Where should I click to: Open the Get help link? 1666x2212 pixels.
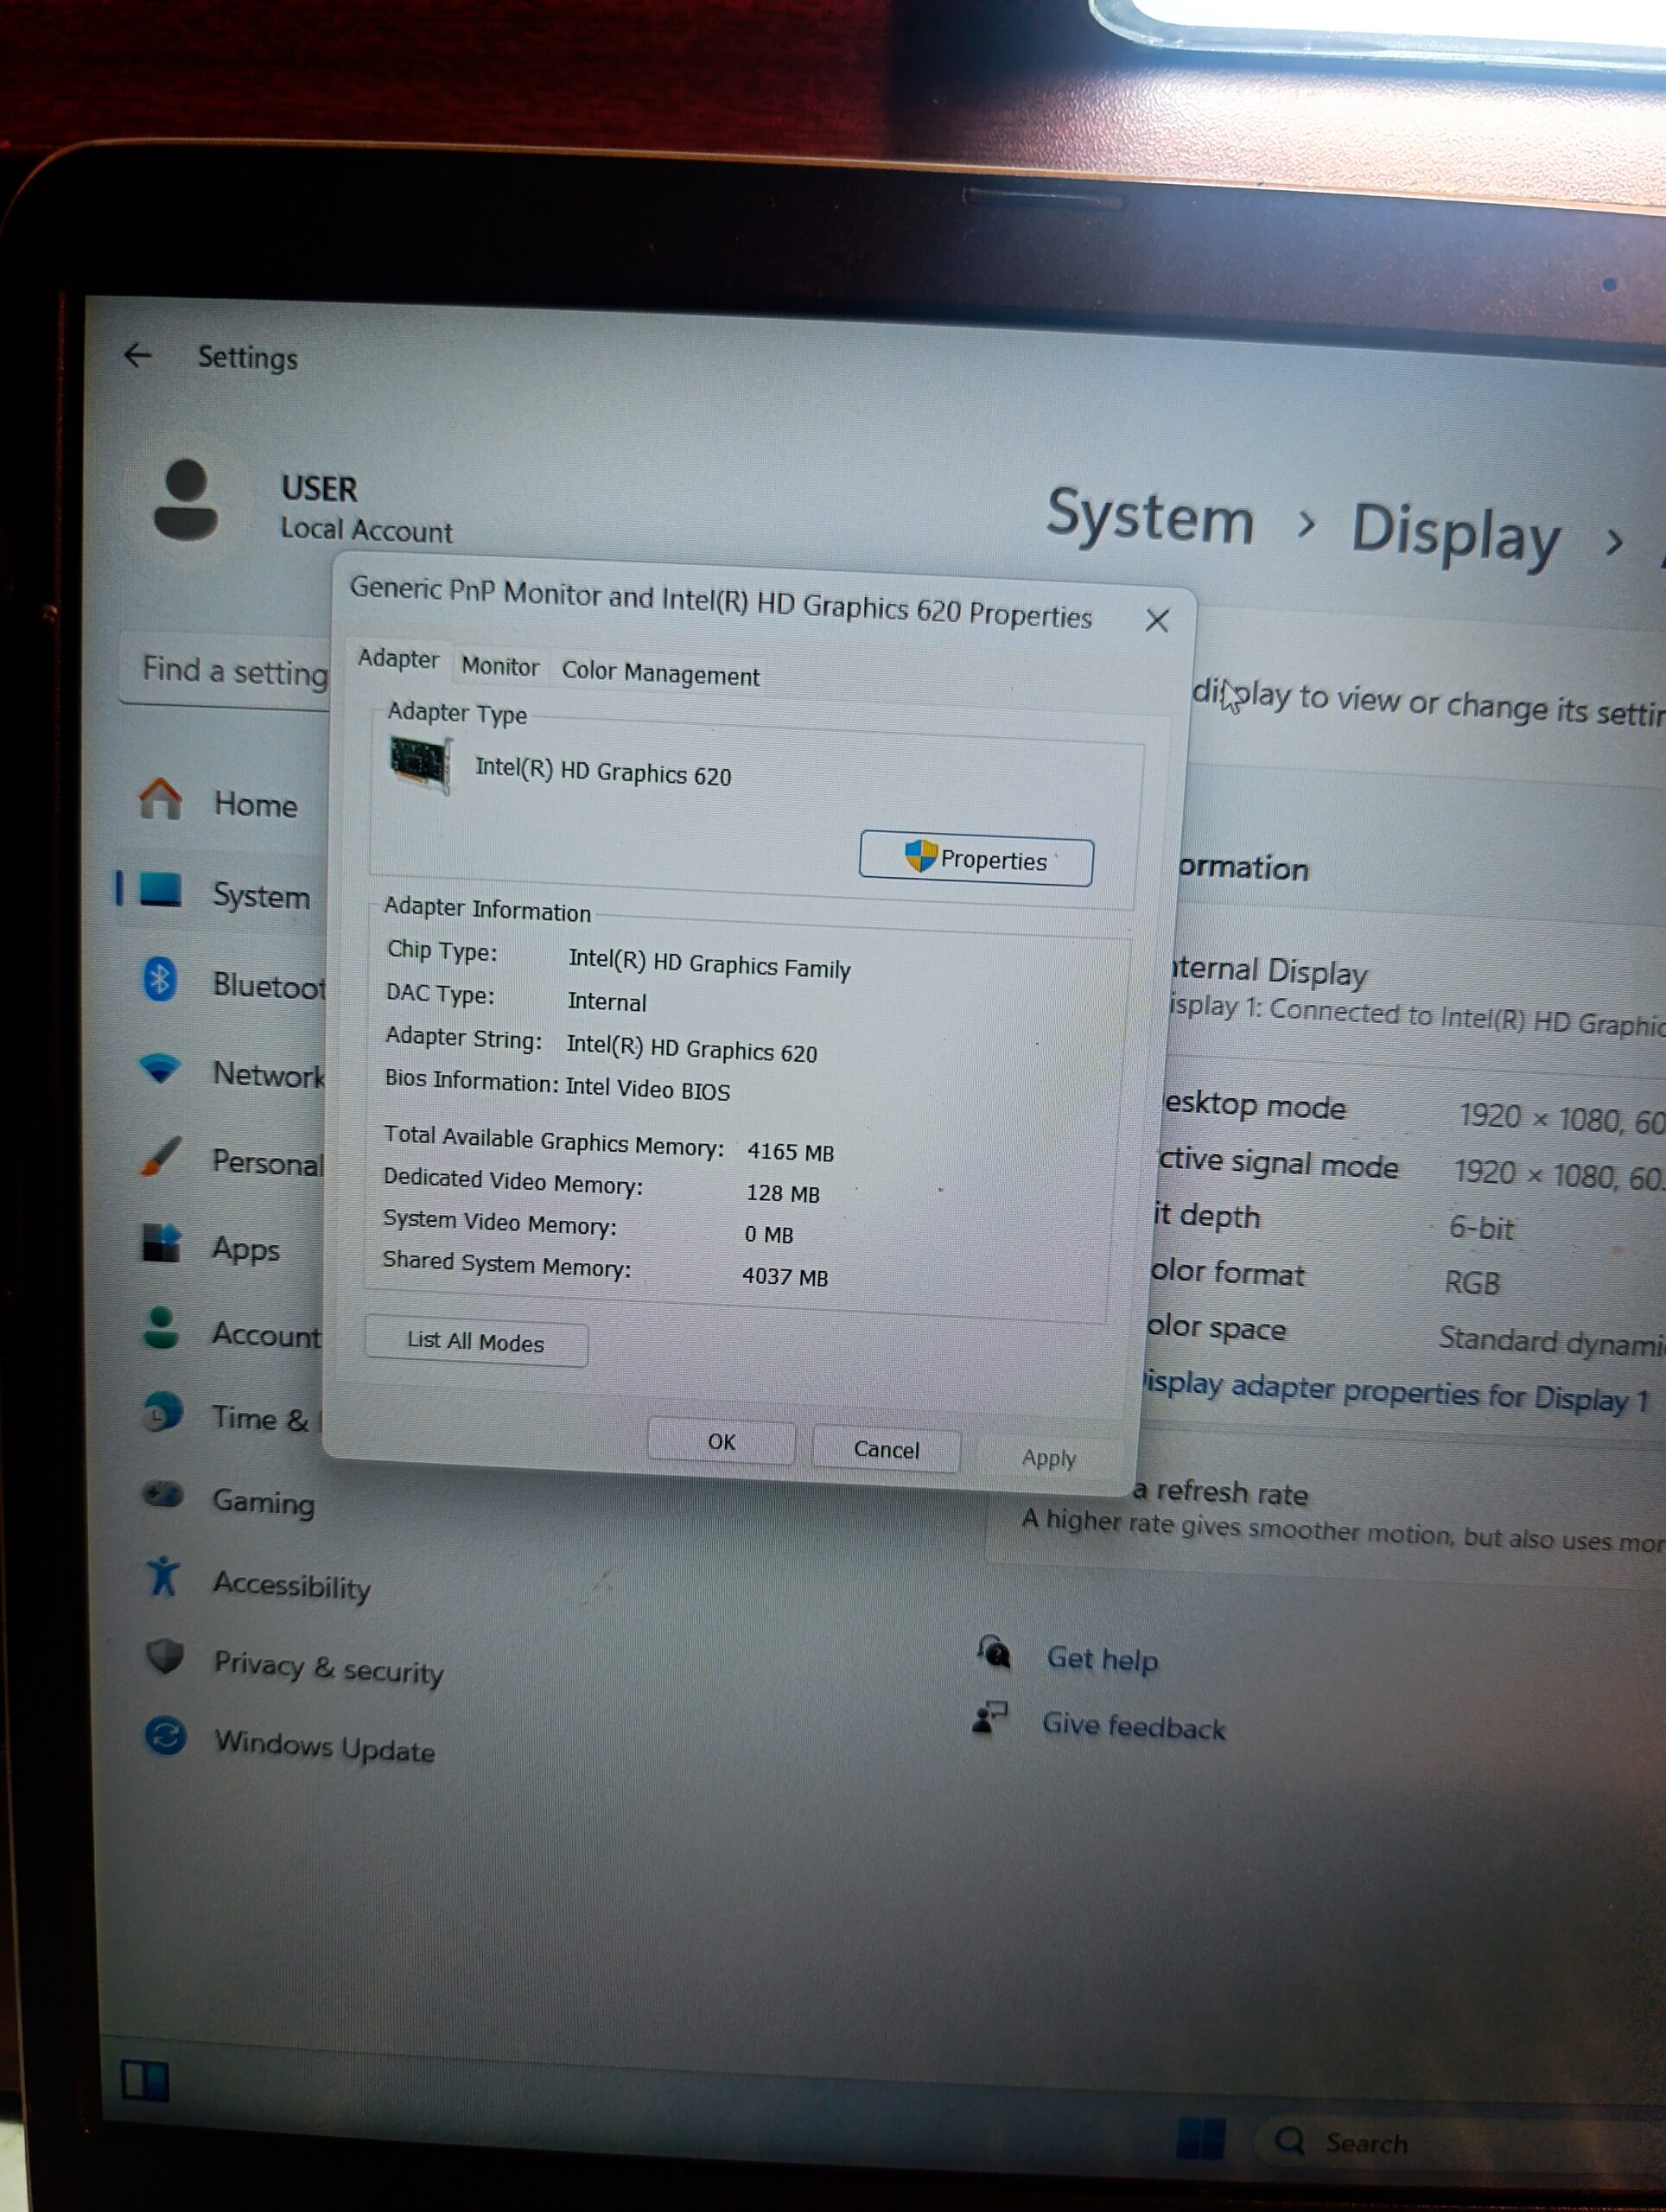[1102, 1659]
